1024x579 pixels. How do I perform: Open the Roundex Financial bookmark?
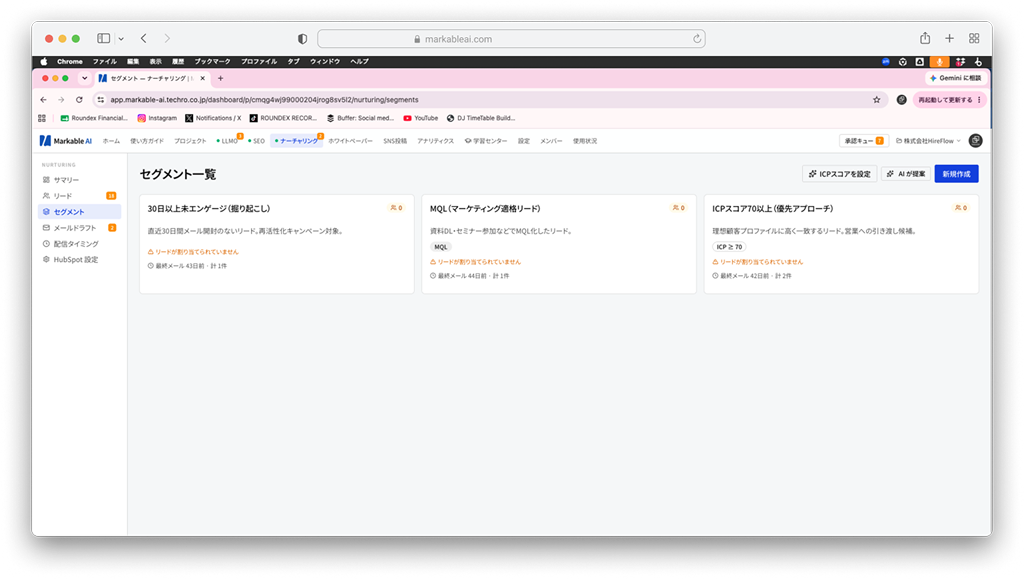[x=94, y=118]
